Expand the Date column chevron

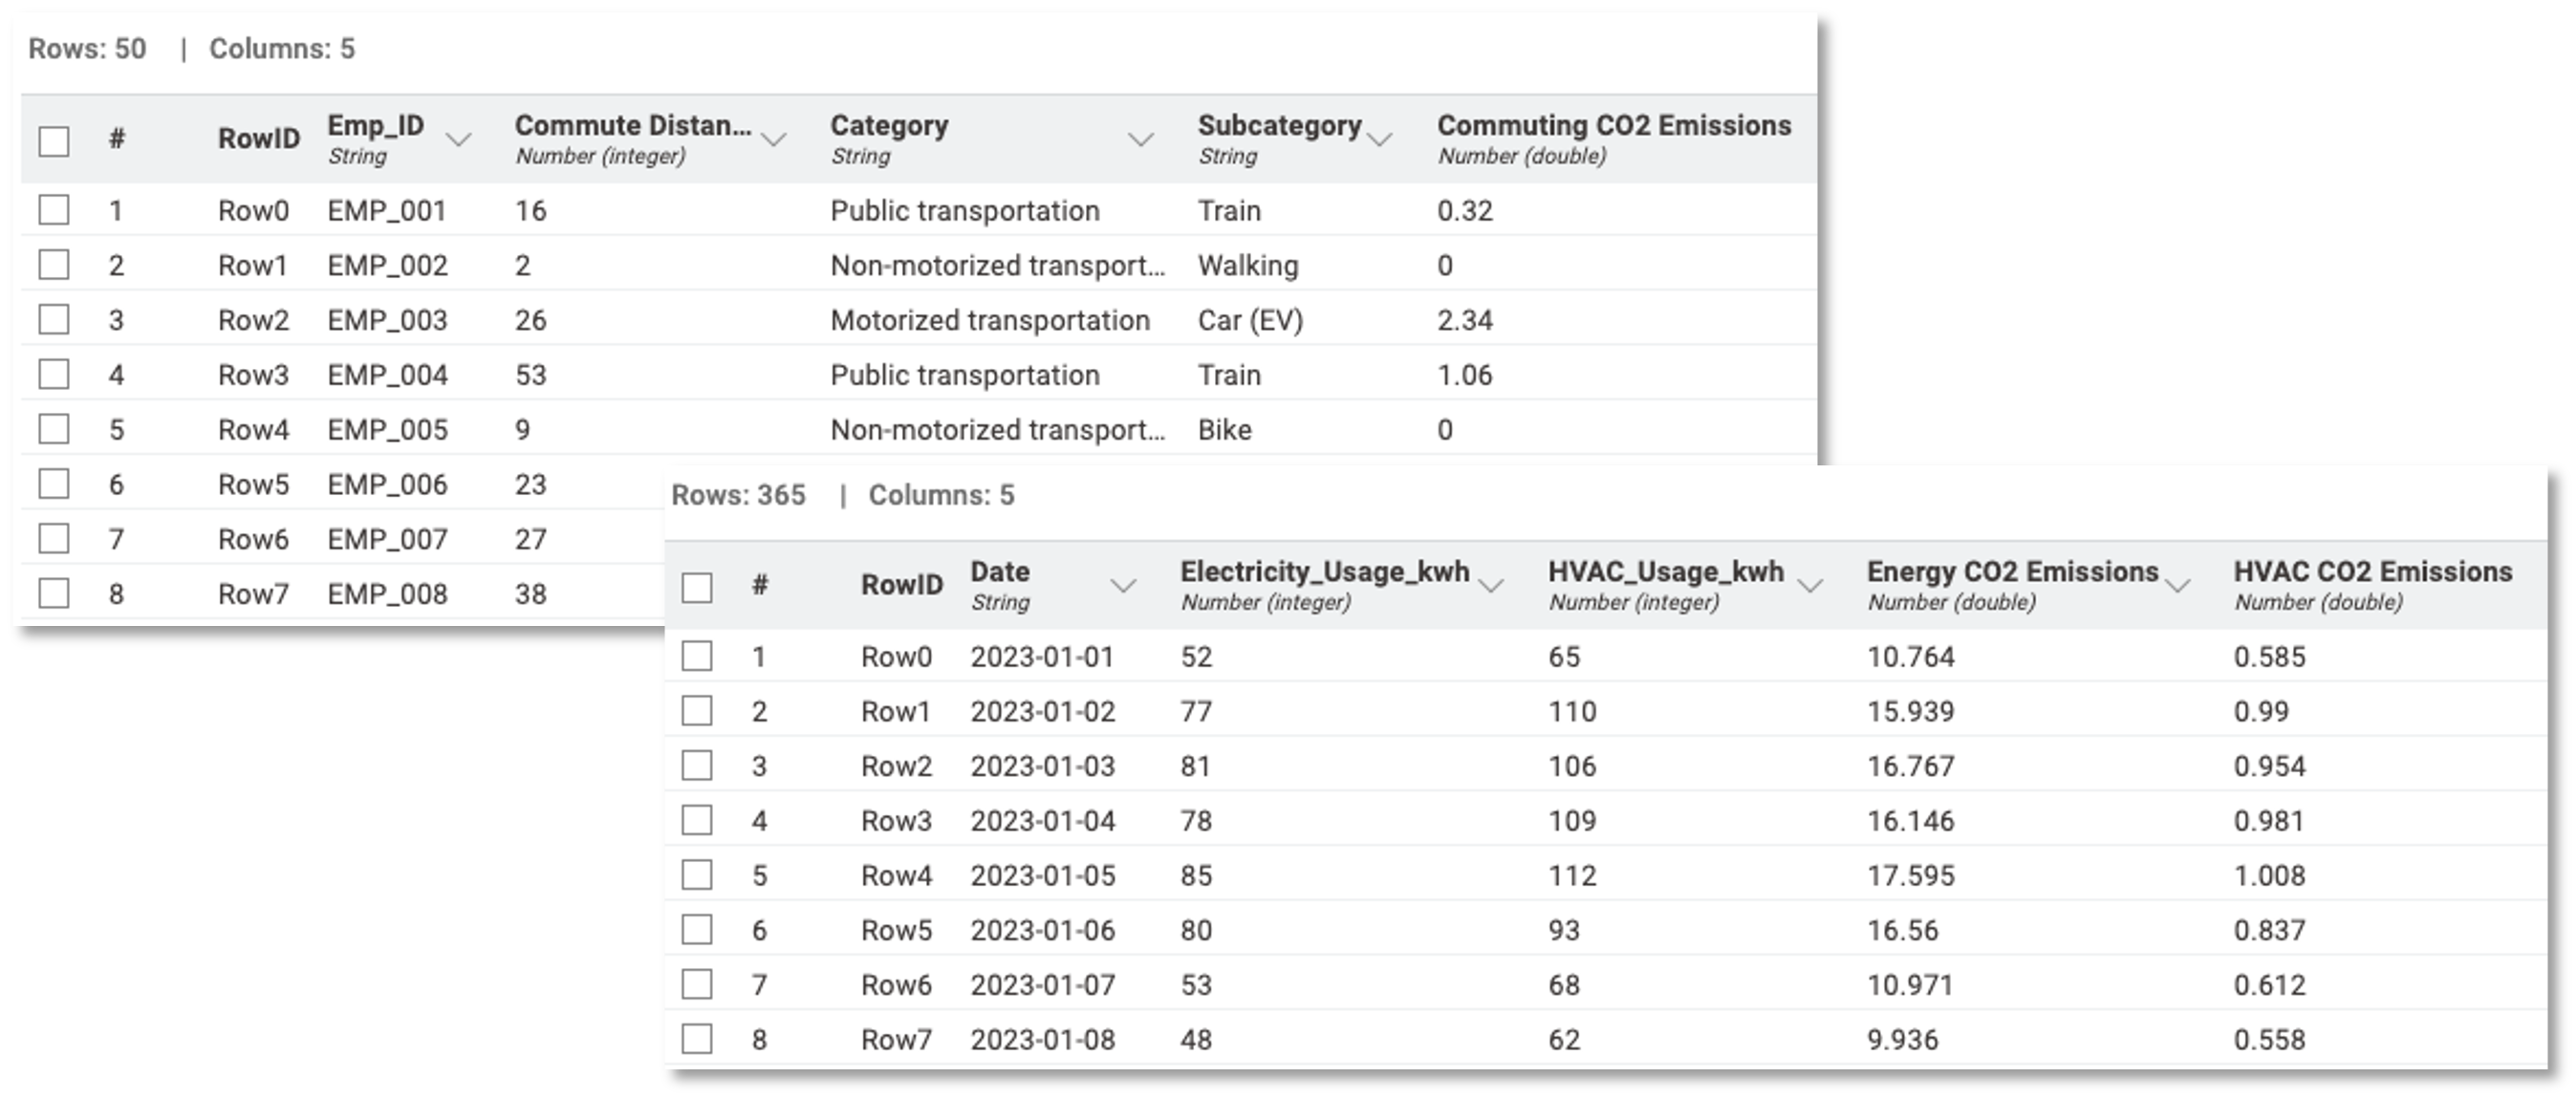1124,586
